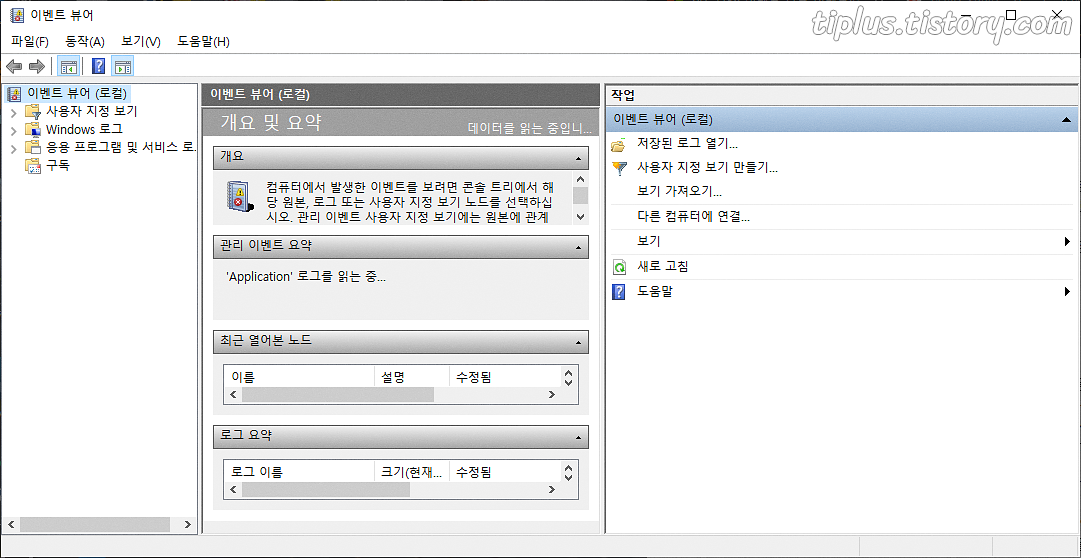
Task: Click the 로그 이름 column header
Action: click(299, 472)
